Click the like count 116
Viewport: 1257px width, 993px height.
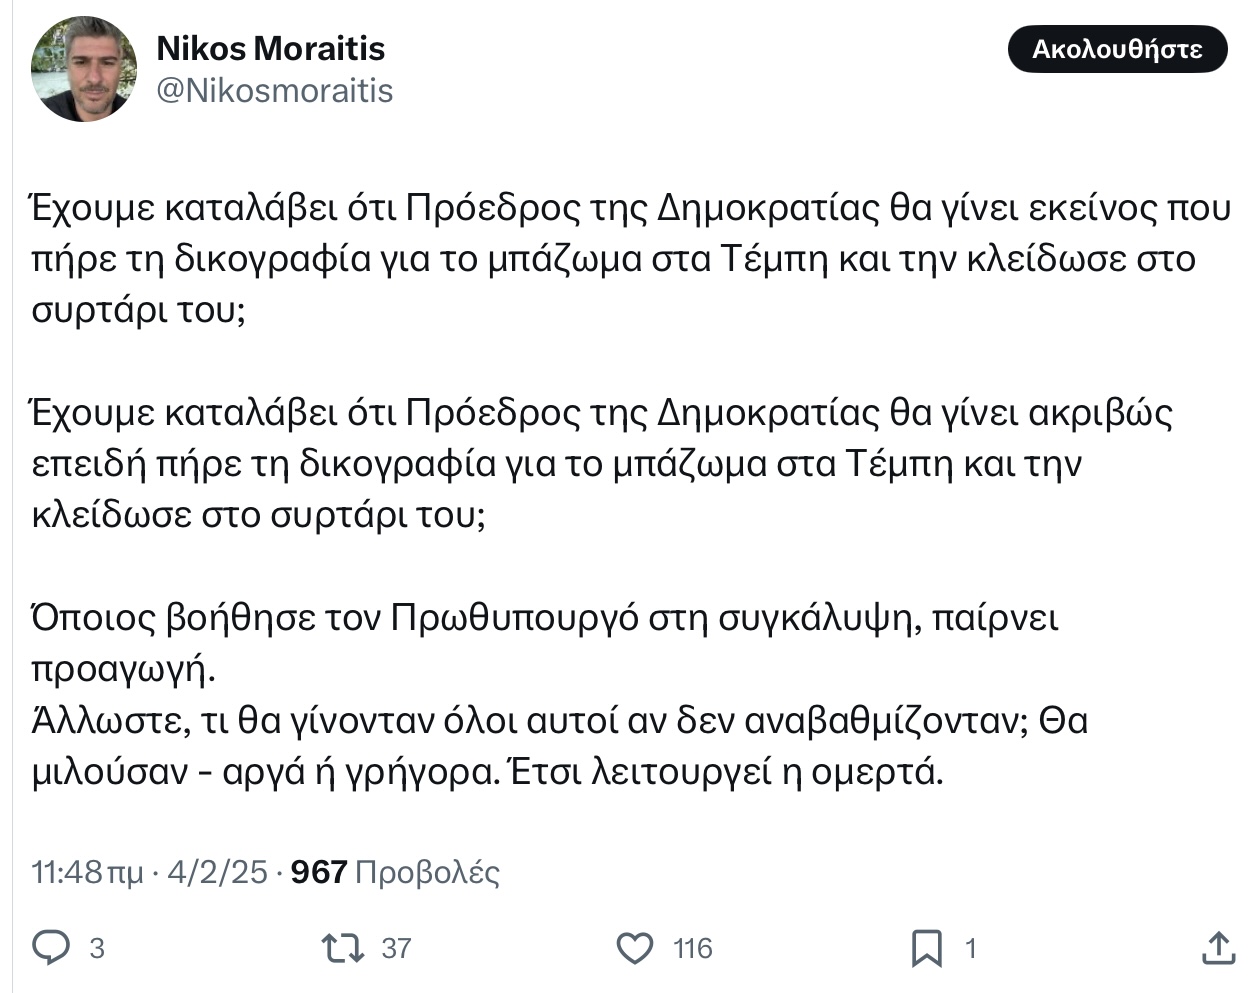692,948
